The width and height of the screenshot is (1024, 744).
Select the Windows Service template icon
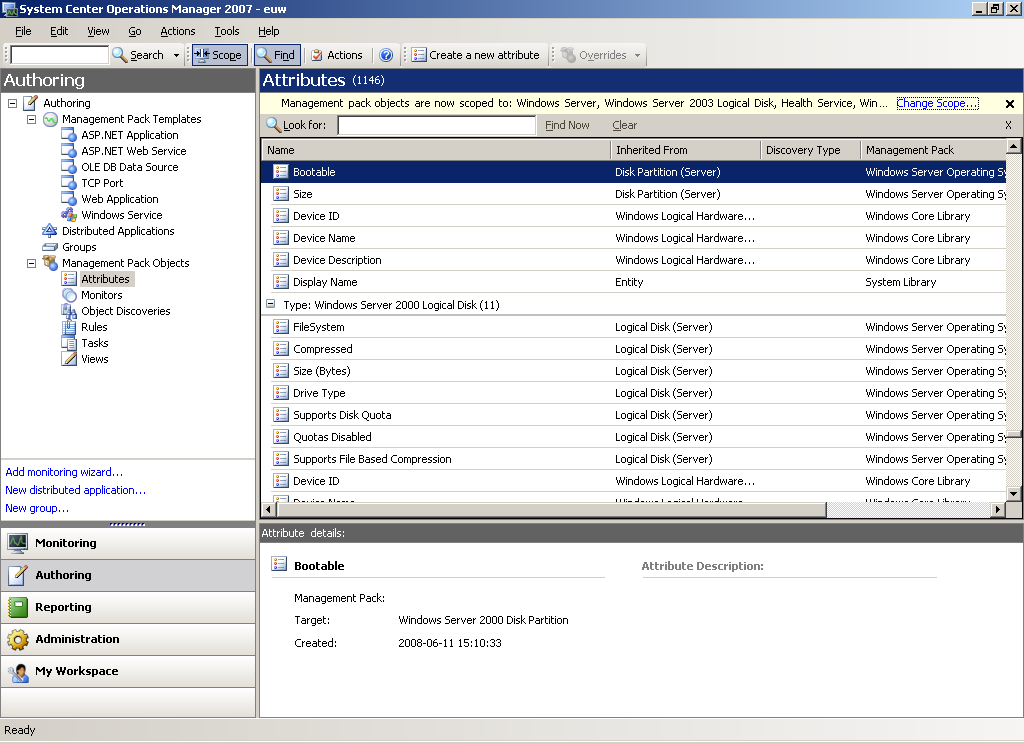pos(69,215)
